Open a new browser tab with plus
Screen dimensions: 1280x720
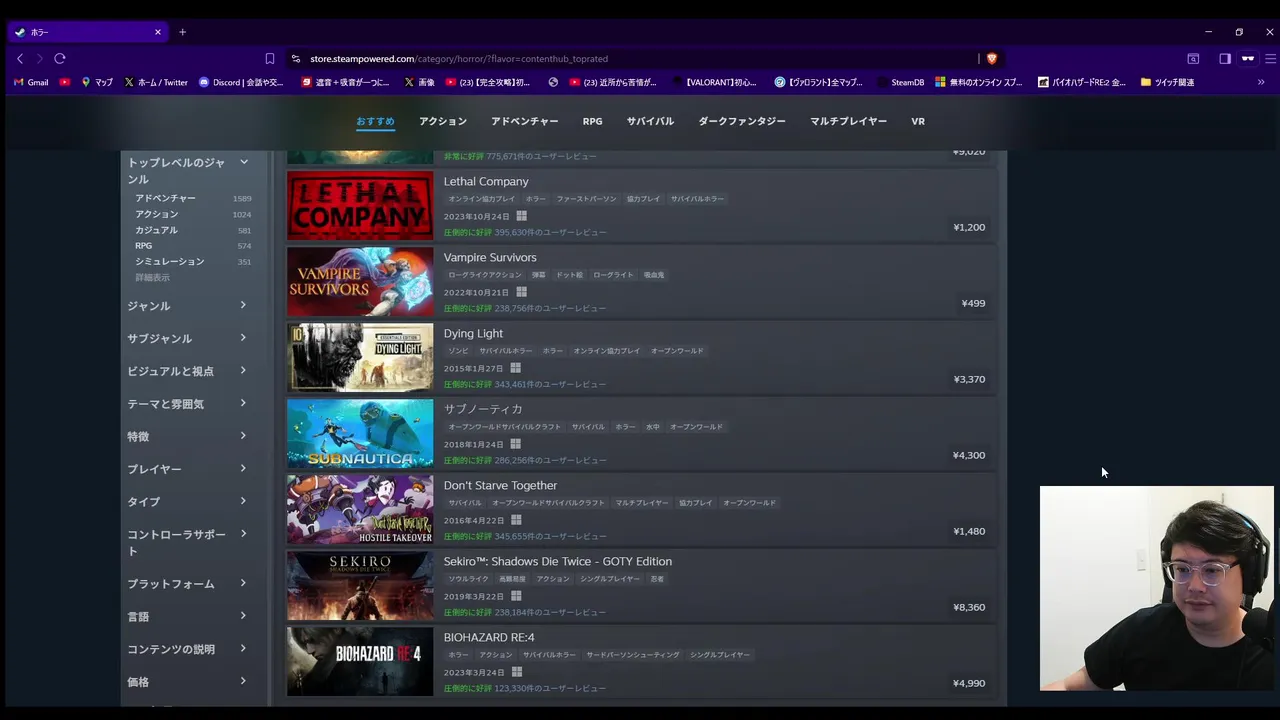click(182, 32)
